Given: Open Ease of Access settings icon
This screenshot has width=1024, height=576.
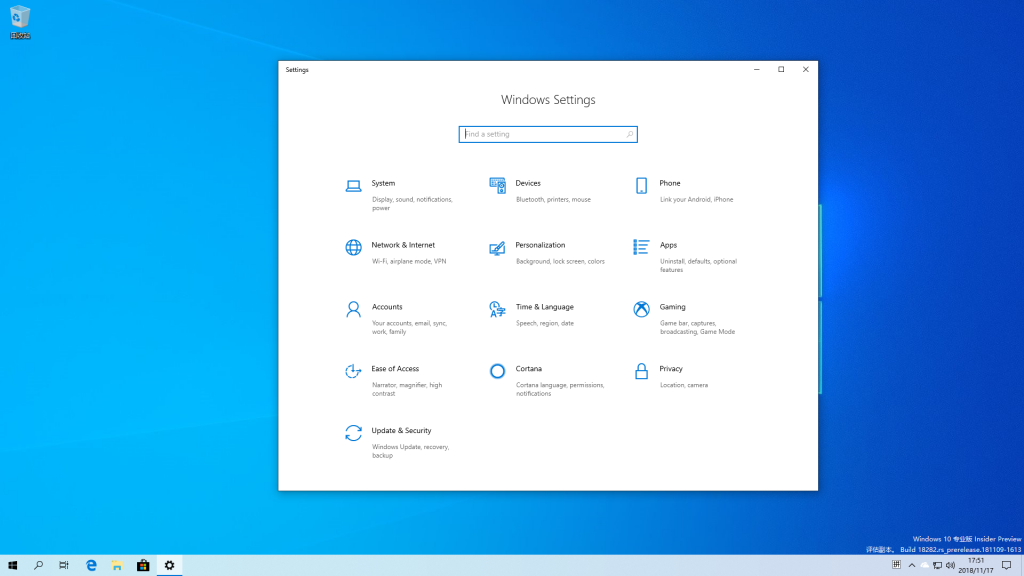Looking at the screenshot, I should coord(353,371).
